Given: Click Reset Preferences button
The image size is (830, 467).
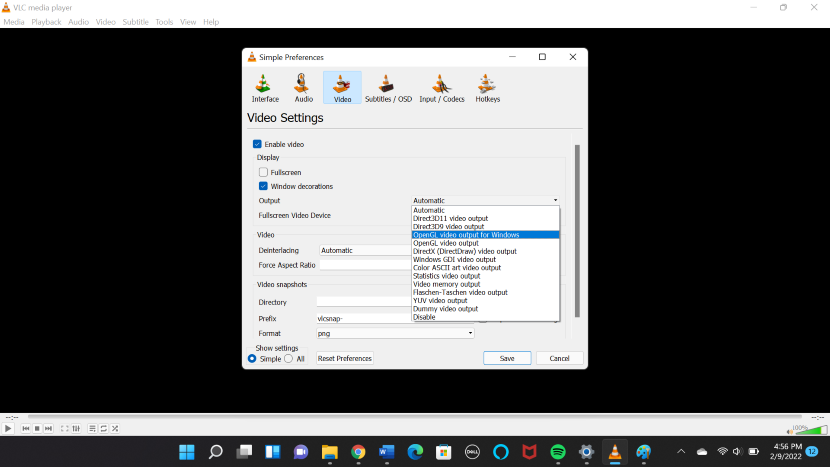Looking at the screenshot, I should click(345, 358).
